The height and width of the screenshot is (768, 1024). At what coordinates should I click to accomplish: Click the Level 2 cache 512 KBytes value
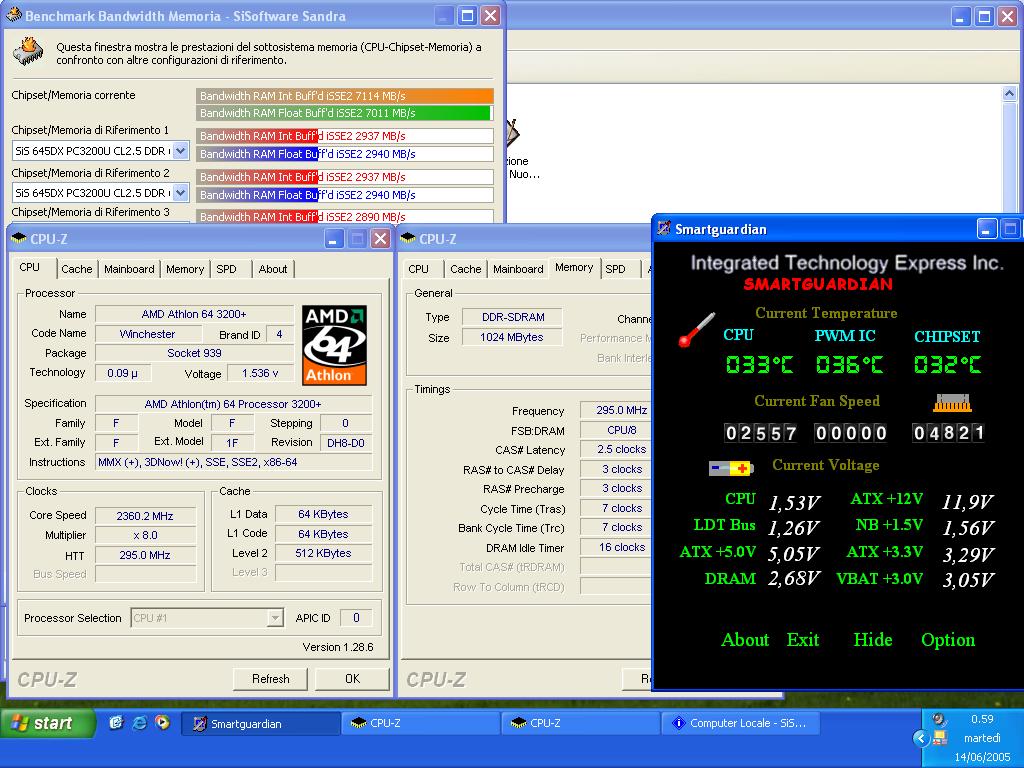pos(323,553)
